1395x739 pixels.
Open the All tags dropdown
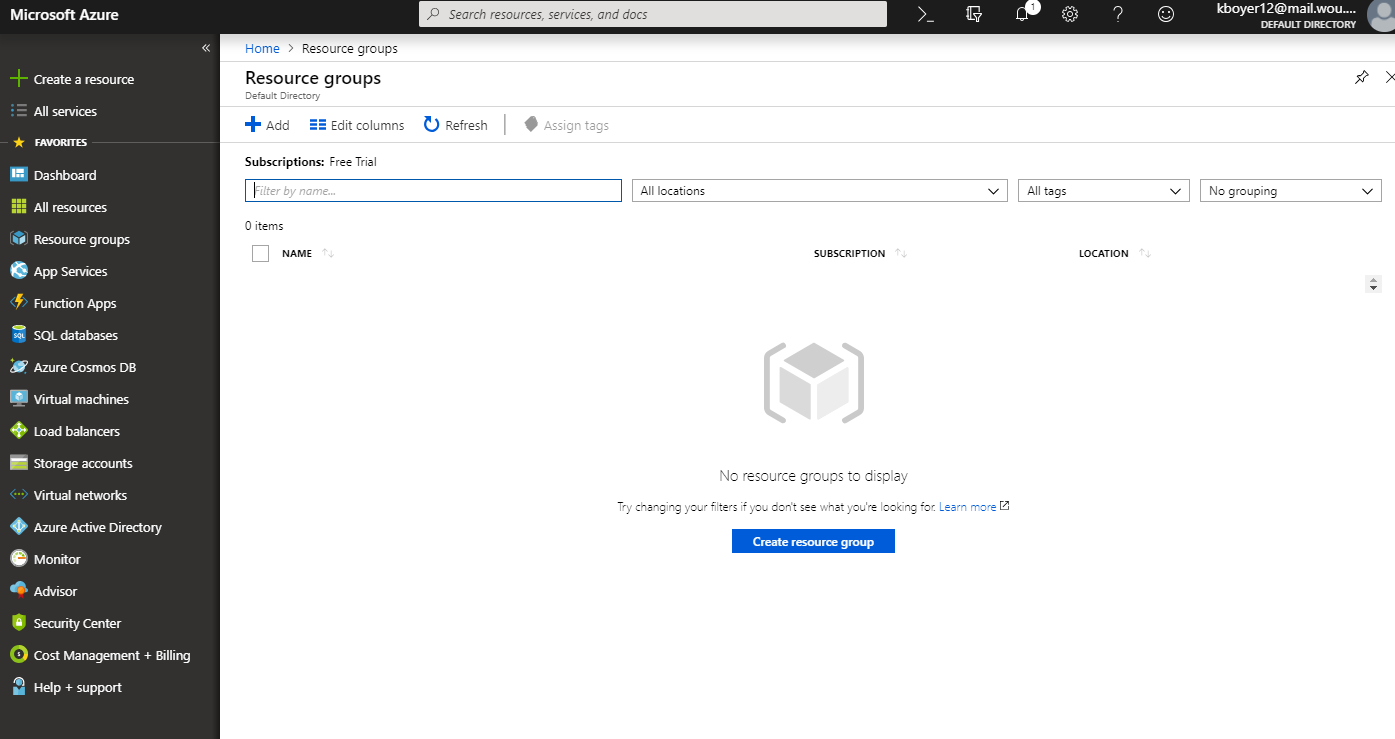[x=1104, y=191]
